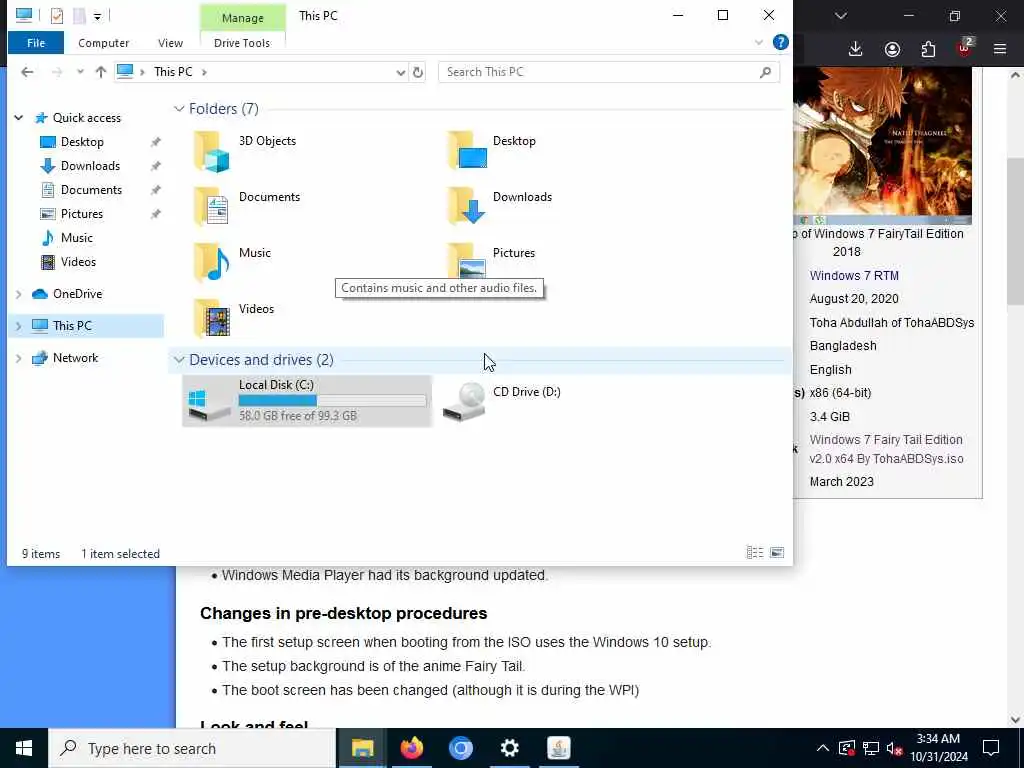Click the search magnifier icon in Explorer
The image size is (1024, 768).
[x=765, y=72]
